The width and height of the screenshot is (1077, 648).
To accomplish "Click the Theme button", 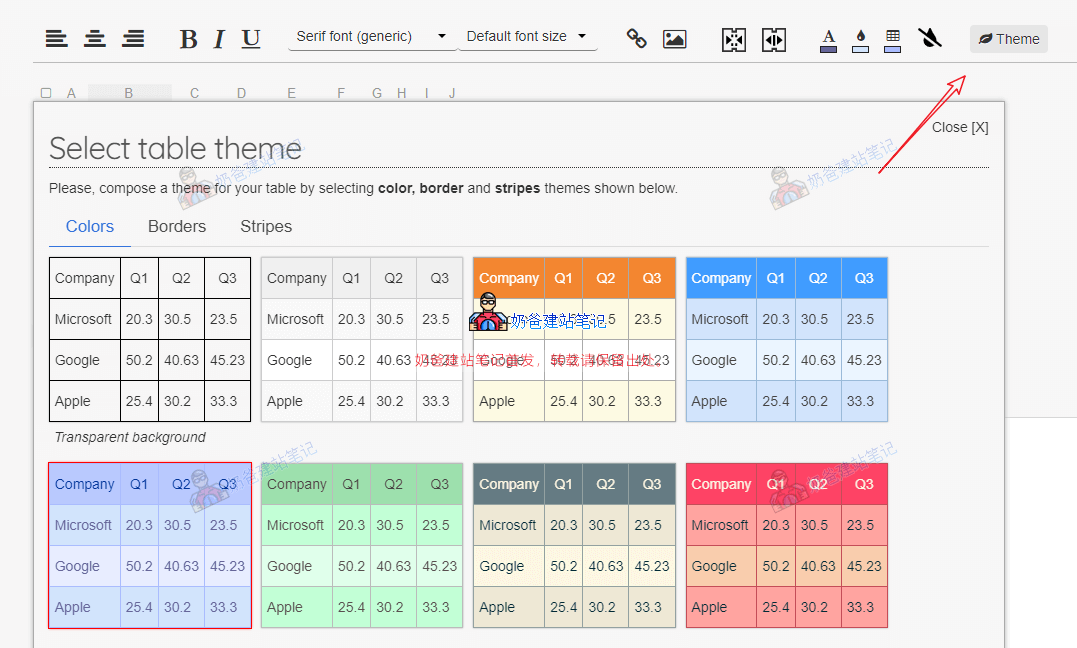I will [x=1008, y=39].
